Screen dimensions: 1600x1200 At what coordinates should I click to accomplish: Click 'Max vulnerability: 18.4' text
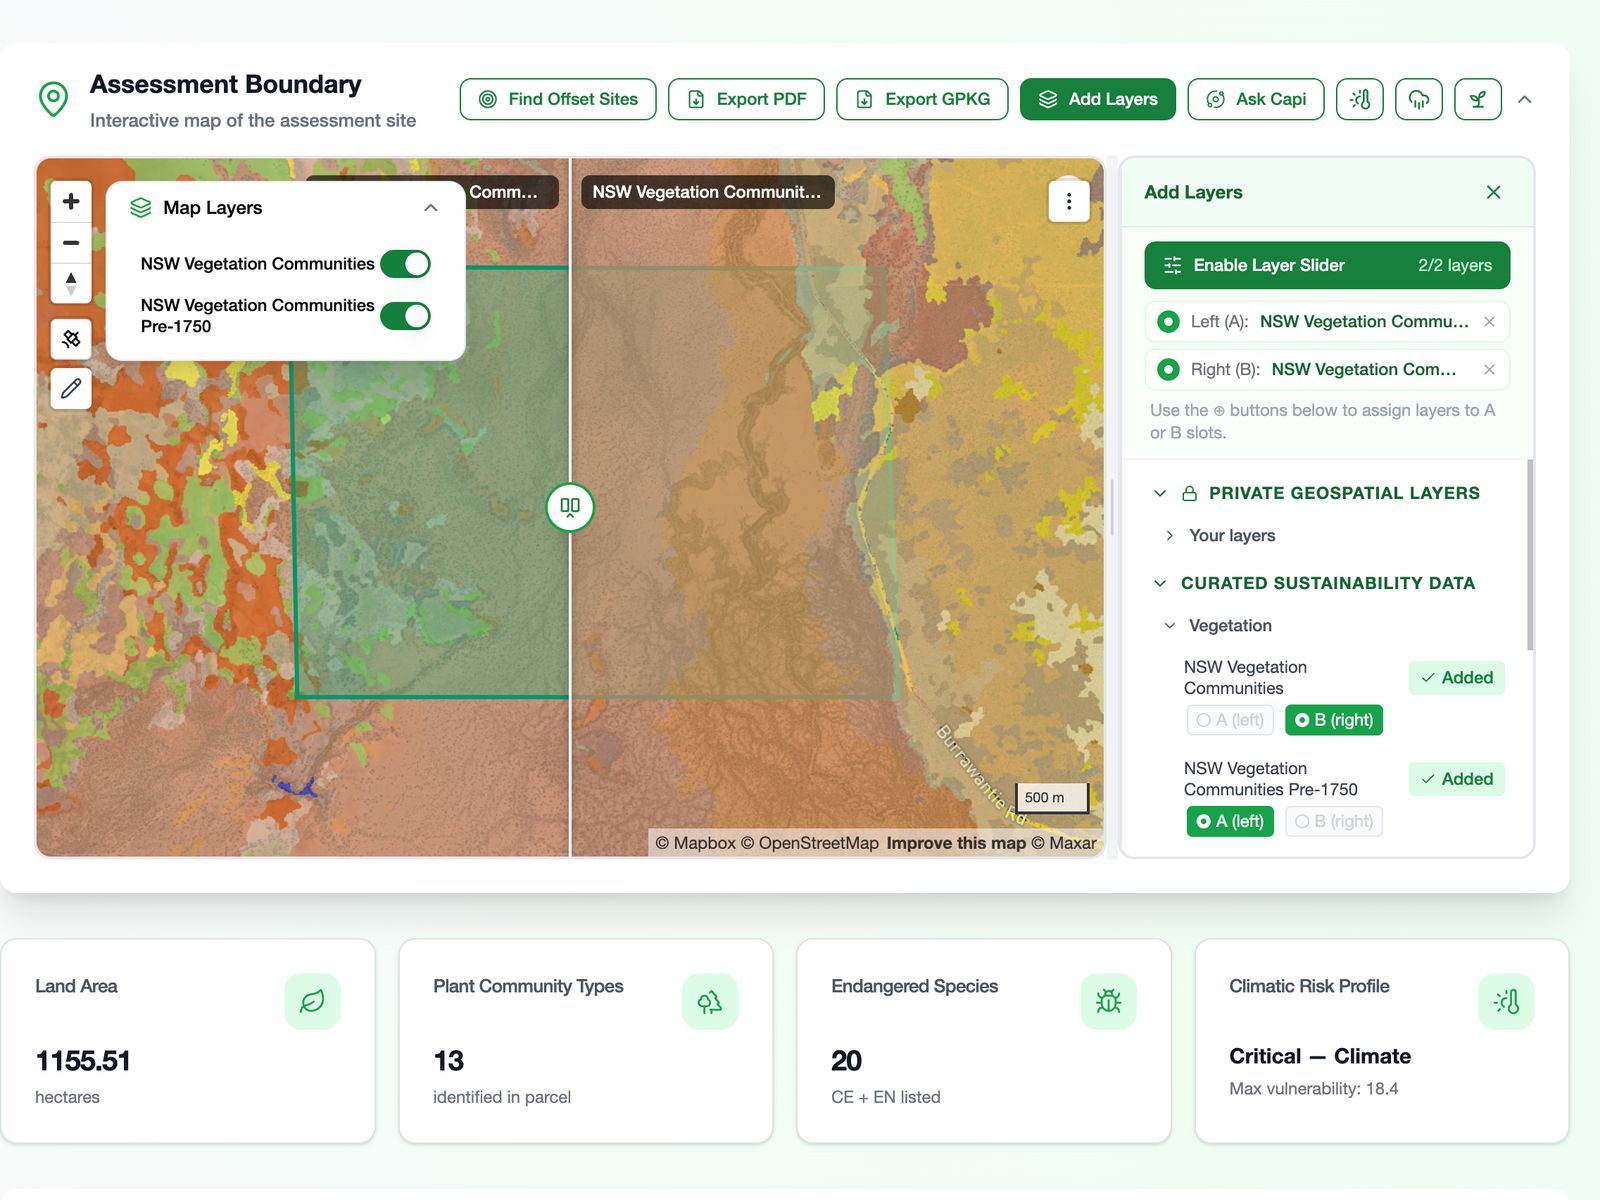pyautogui.click(x=1314, y=1088)
